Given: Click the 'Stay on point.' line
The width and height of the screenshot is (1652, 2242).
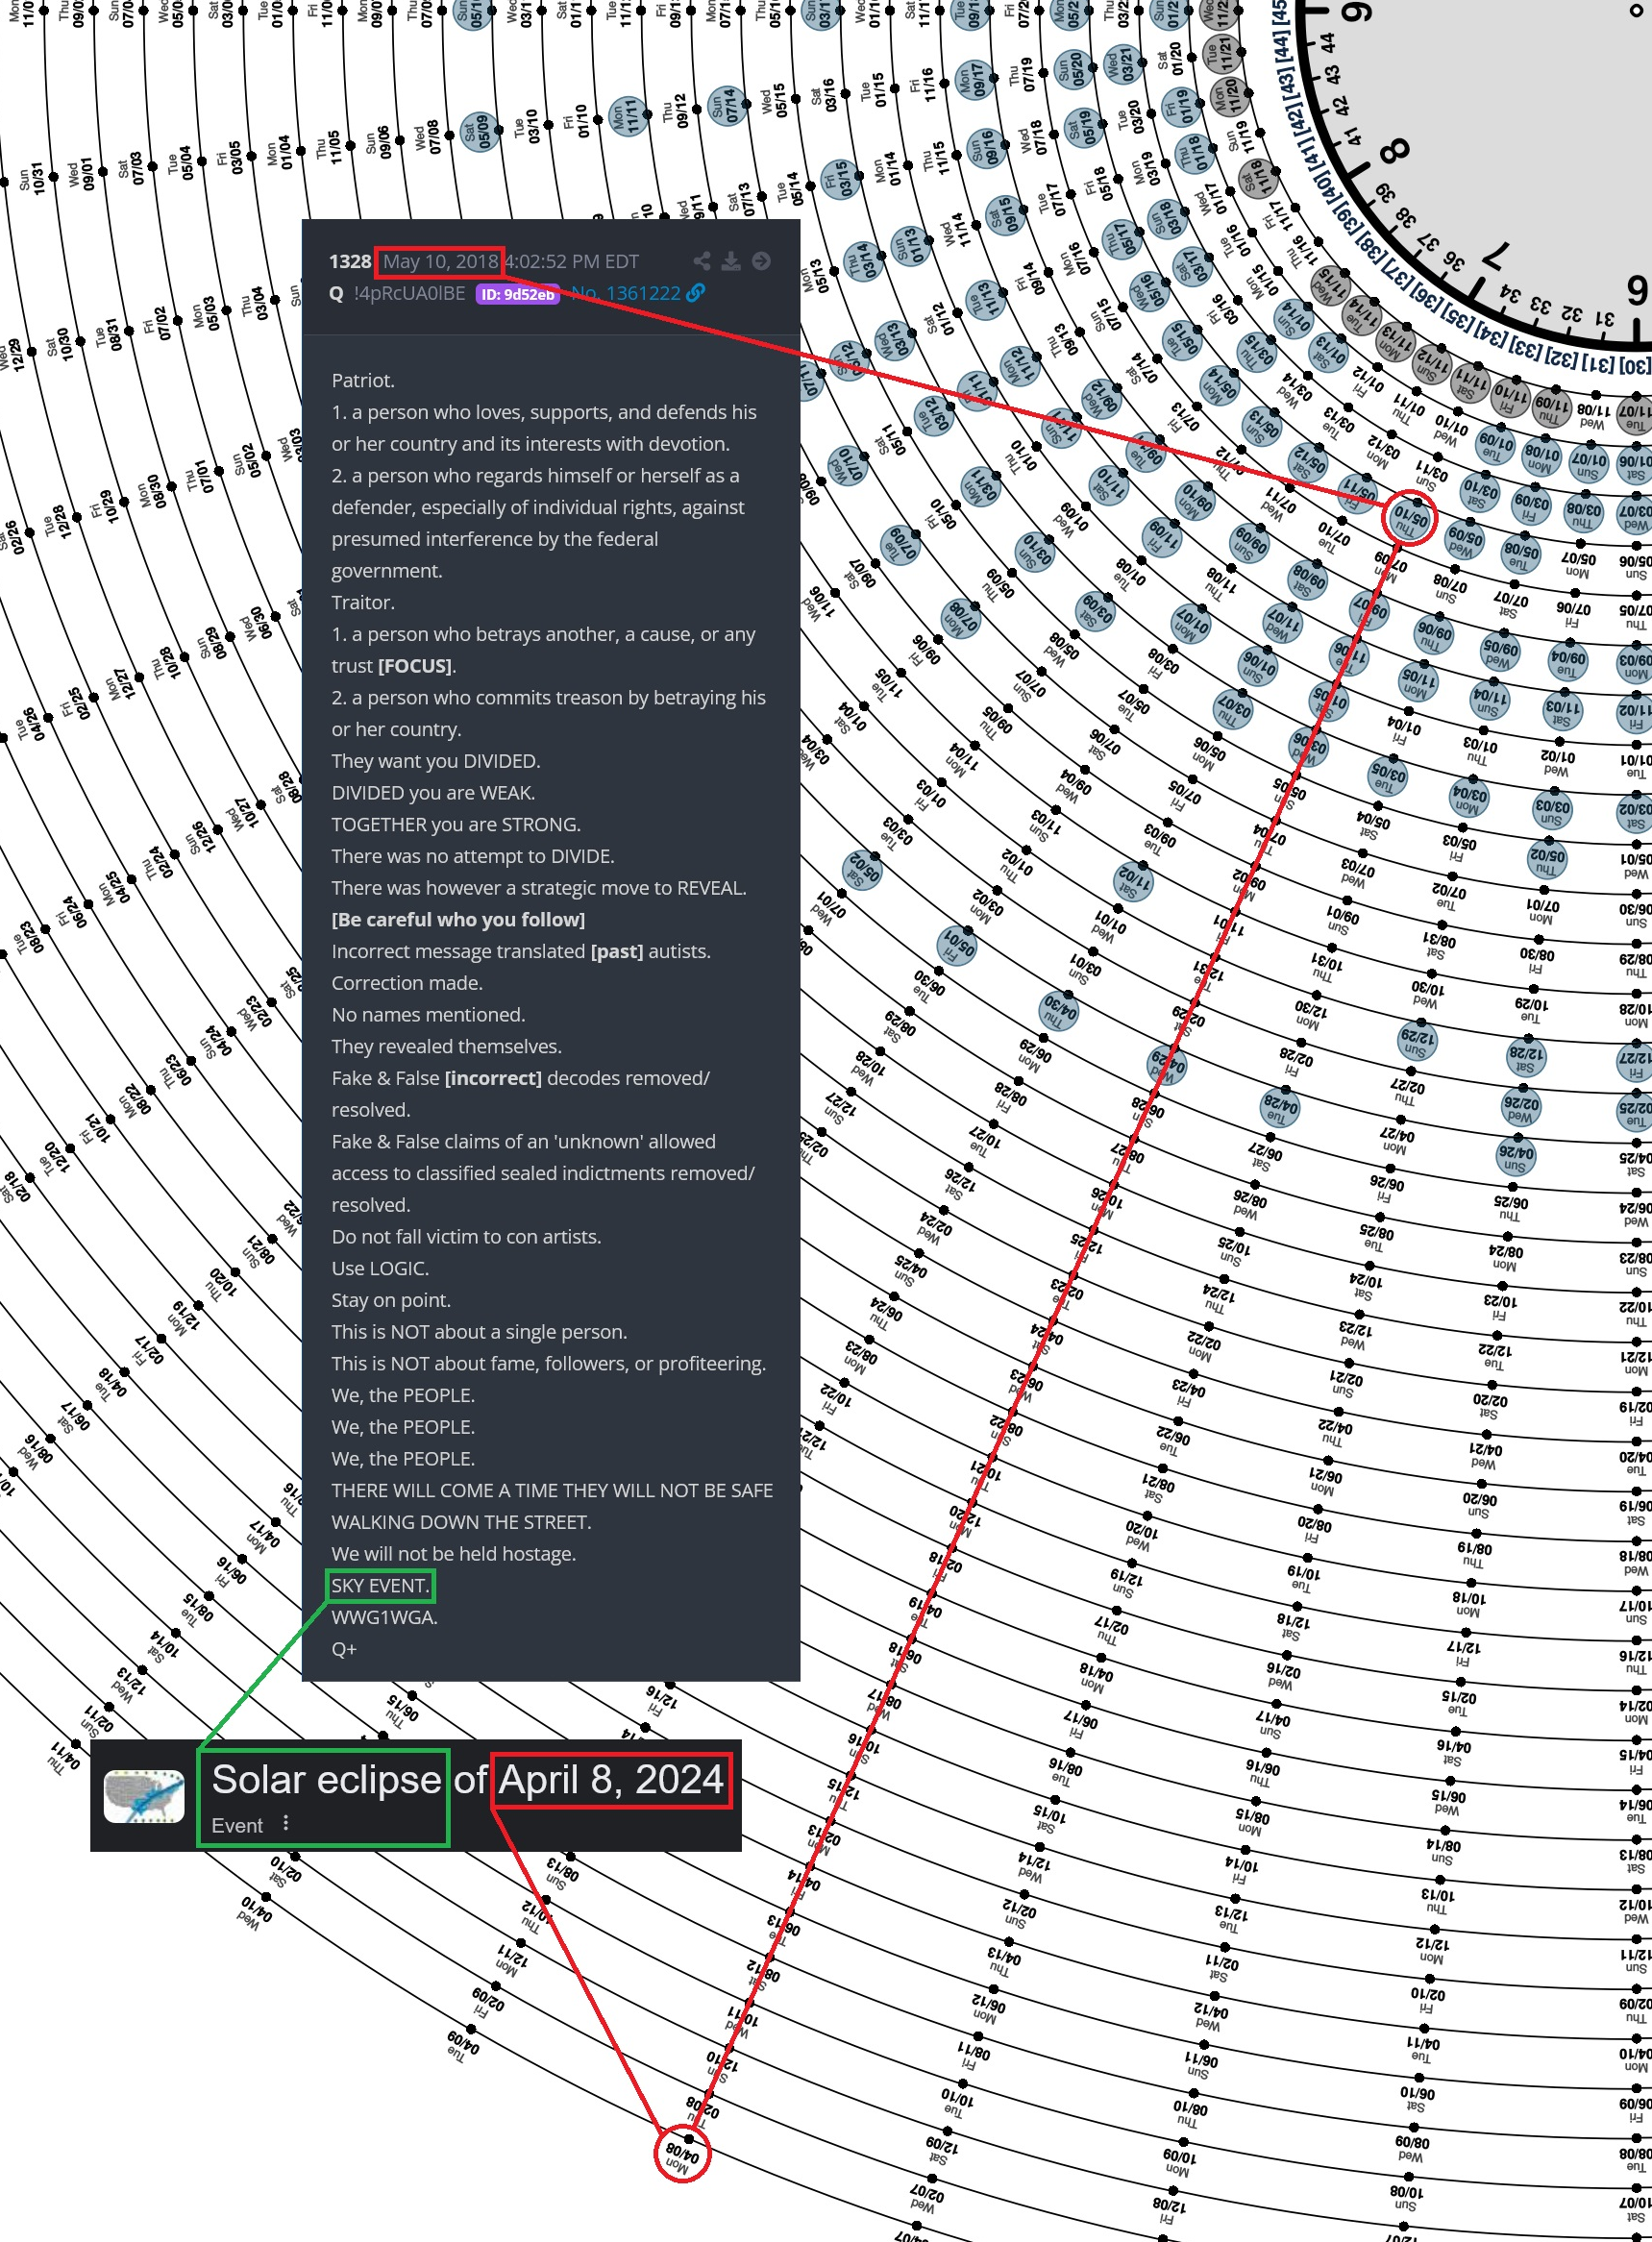Looking at the screenshot, I should pos(391,1300).
